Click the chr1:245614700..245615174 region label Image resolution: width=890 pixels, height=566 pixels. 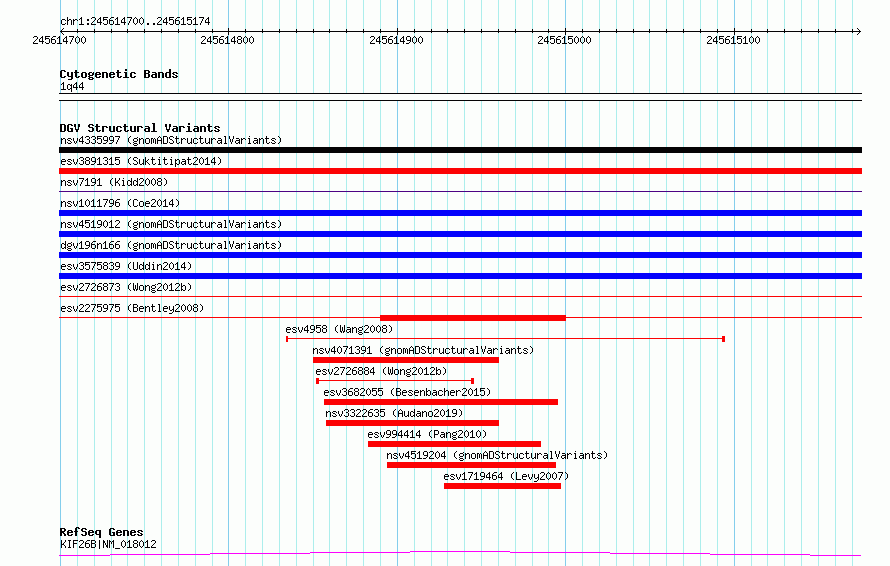[x=135, y=22]
